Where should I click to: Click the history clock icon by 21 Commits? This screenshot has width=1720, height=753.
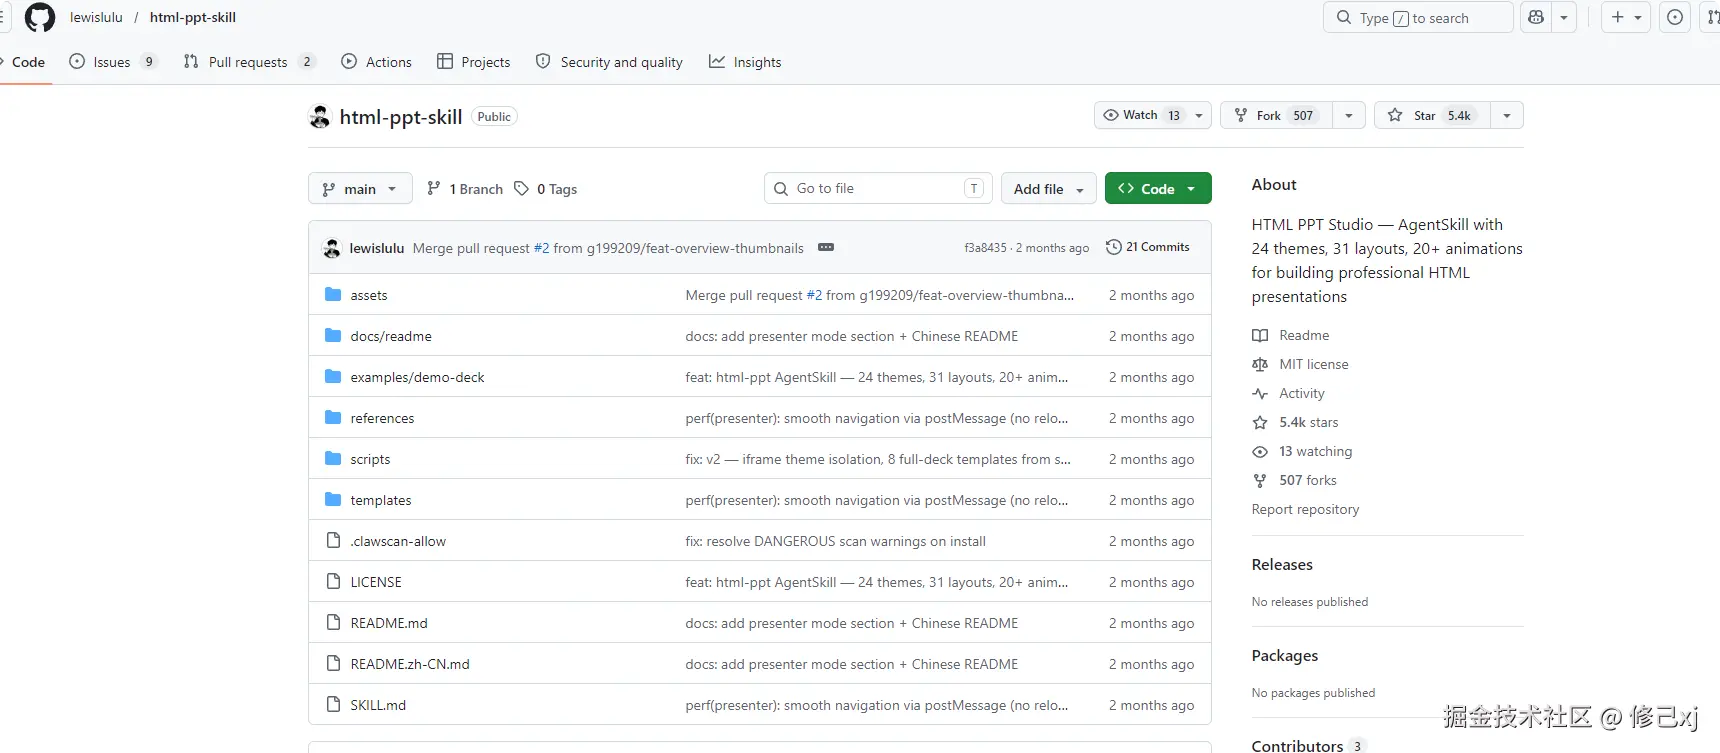click(1114, 247)
